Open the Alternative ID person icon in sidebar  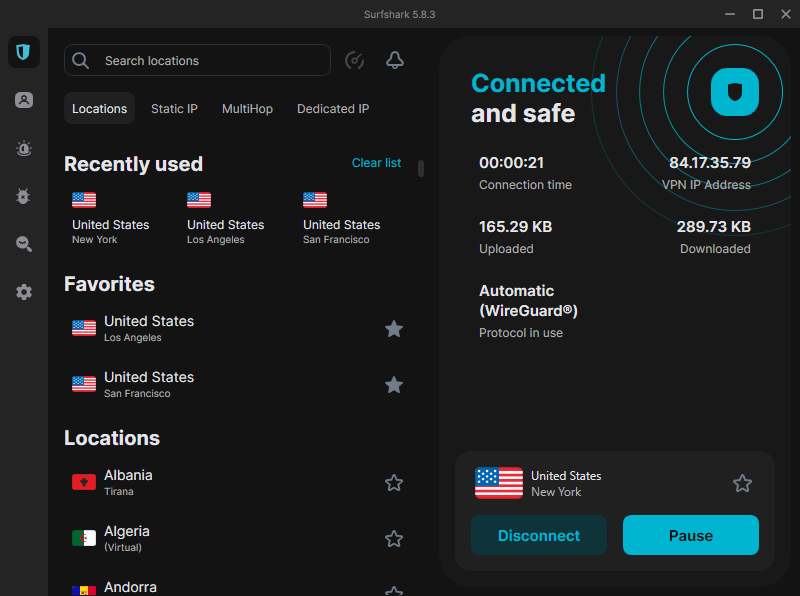click(23, 100)
